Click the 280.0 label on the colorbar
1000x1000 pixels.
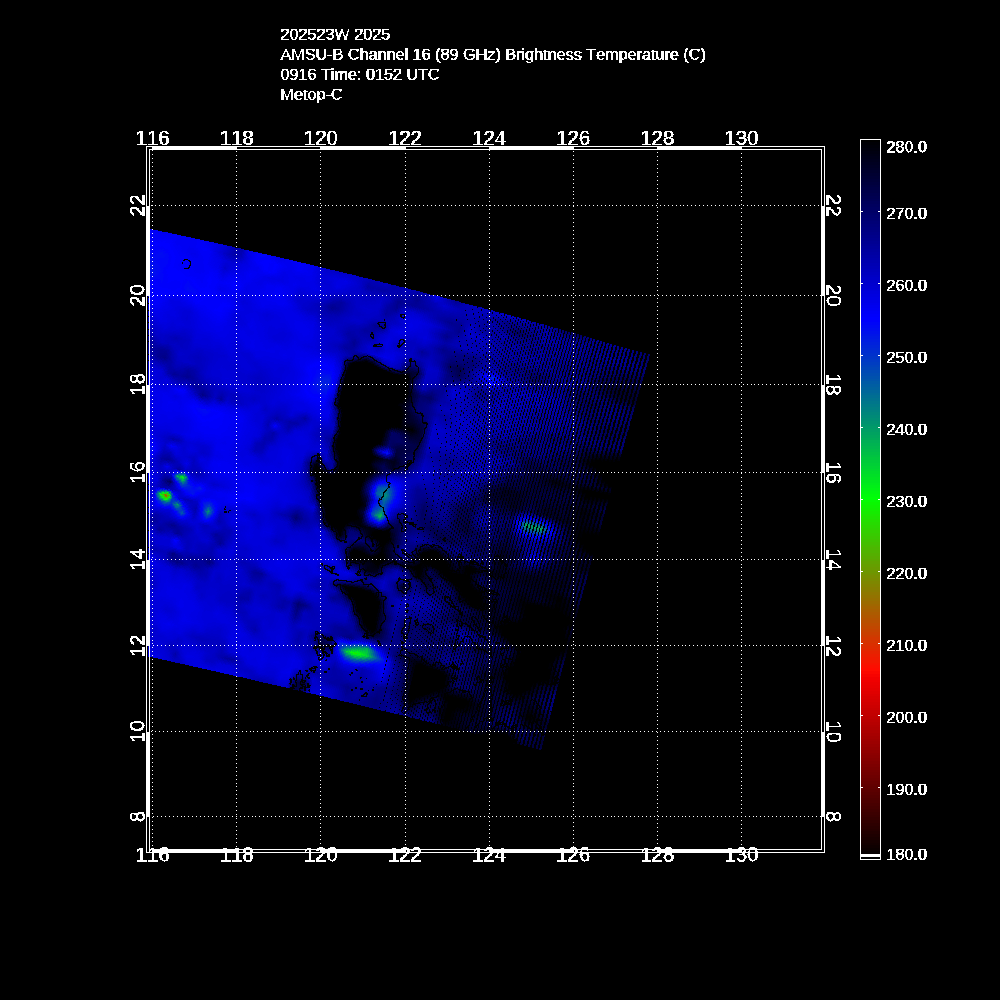[x=907, y=147]
